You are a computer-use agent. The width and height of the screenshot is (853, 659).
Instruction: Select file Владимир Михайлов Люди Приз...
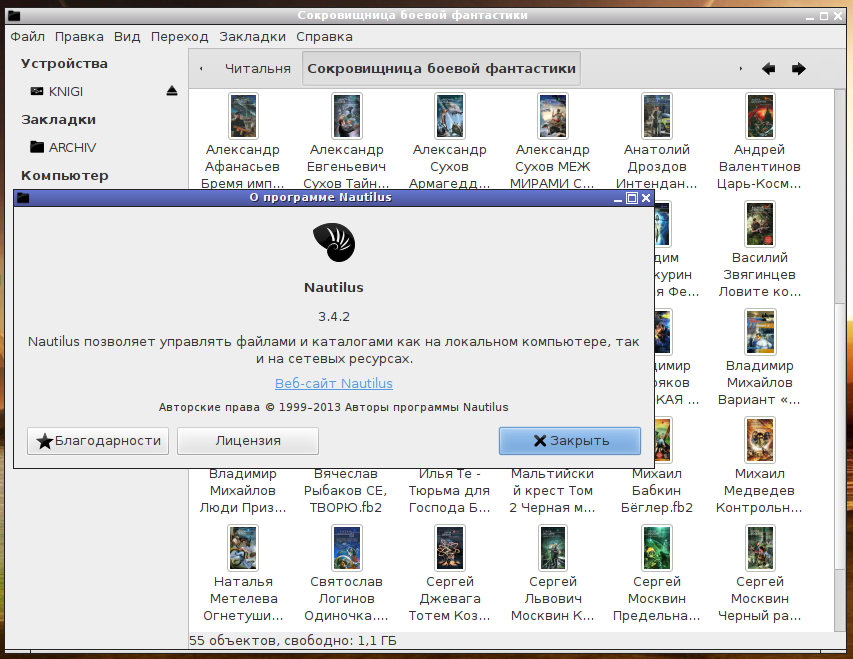pyautogui.click(x=243, y=491)
